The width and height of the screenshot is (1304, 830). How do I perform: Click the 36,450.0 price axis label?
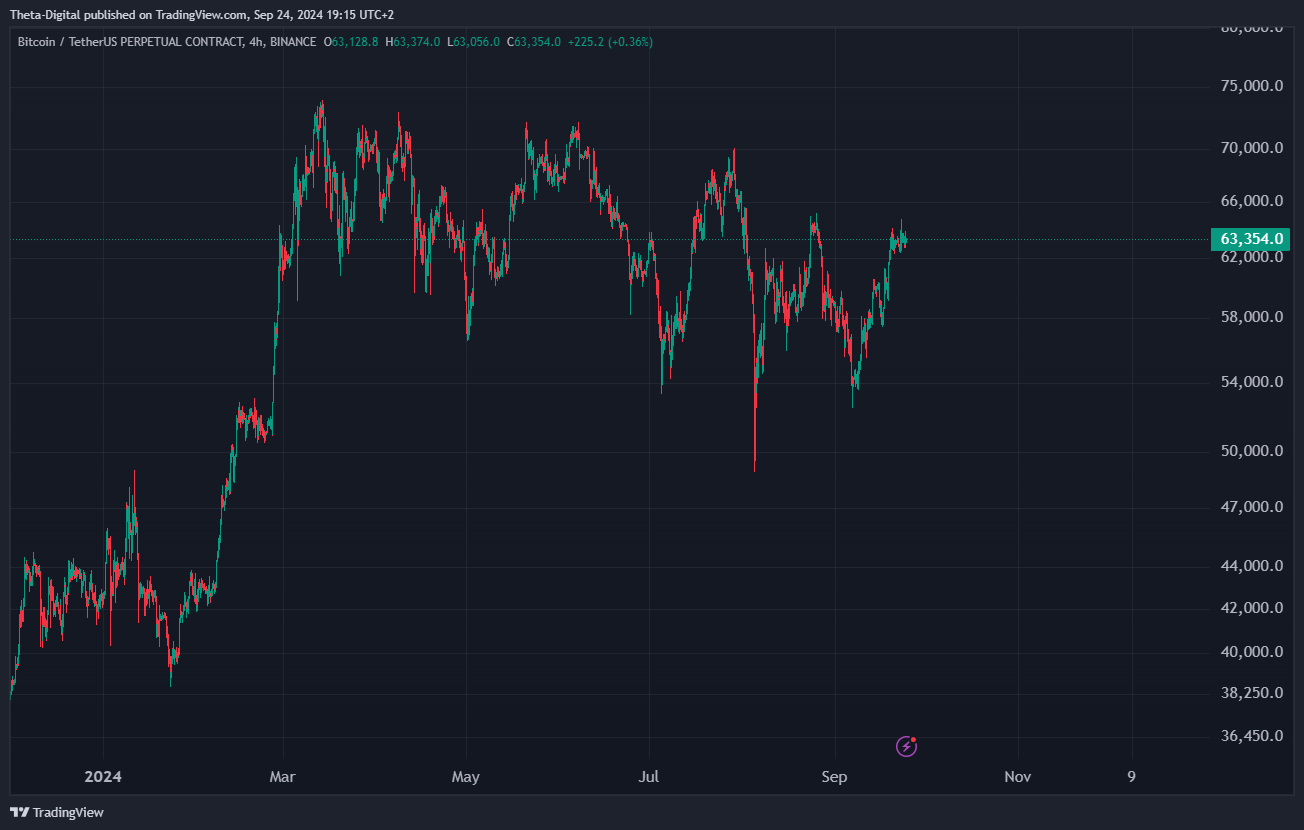tap(1252, 736)
